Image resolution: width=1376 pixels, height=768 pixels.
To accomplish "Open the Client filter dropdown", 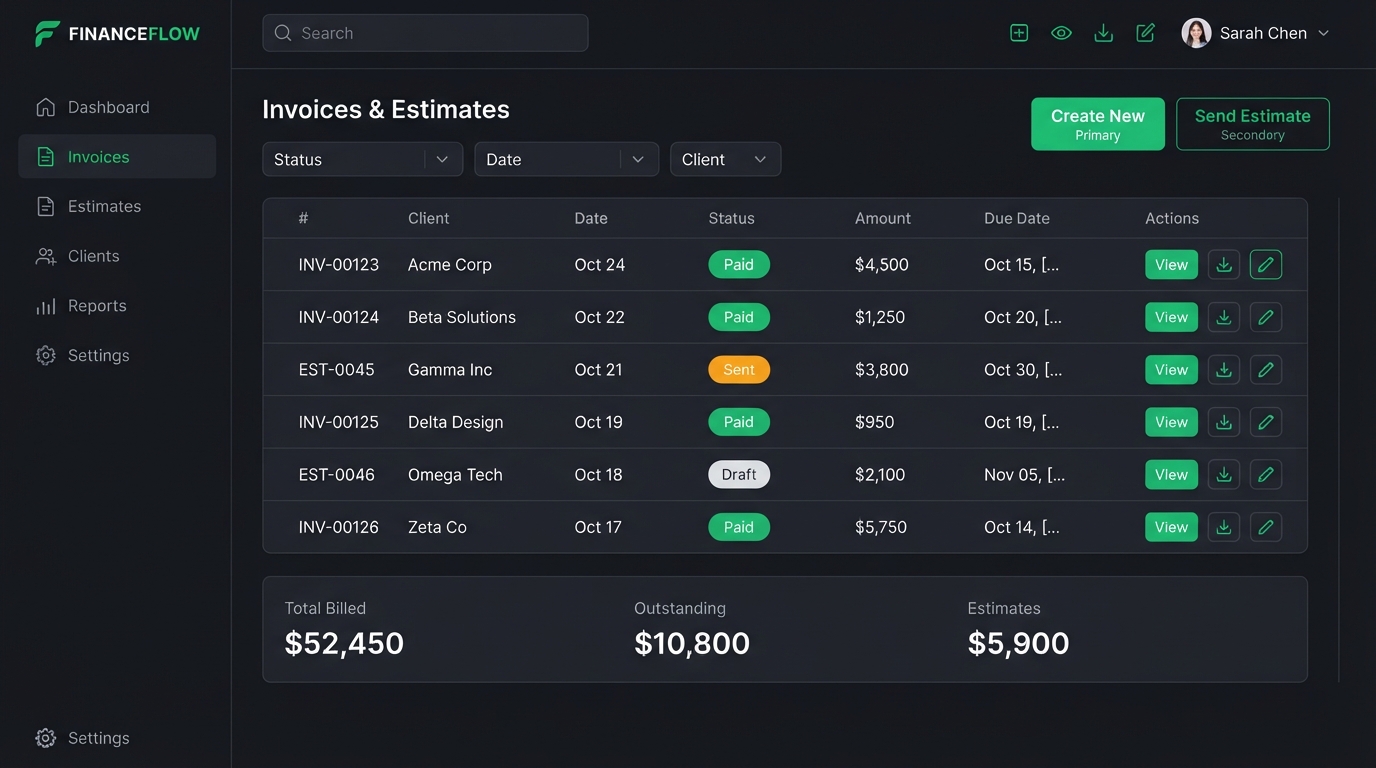I will tap(725, 159).
